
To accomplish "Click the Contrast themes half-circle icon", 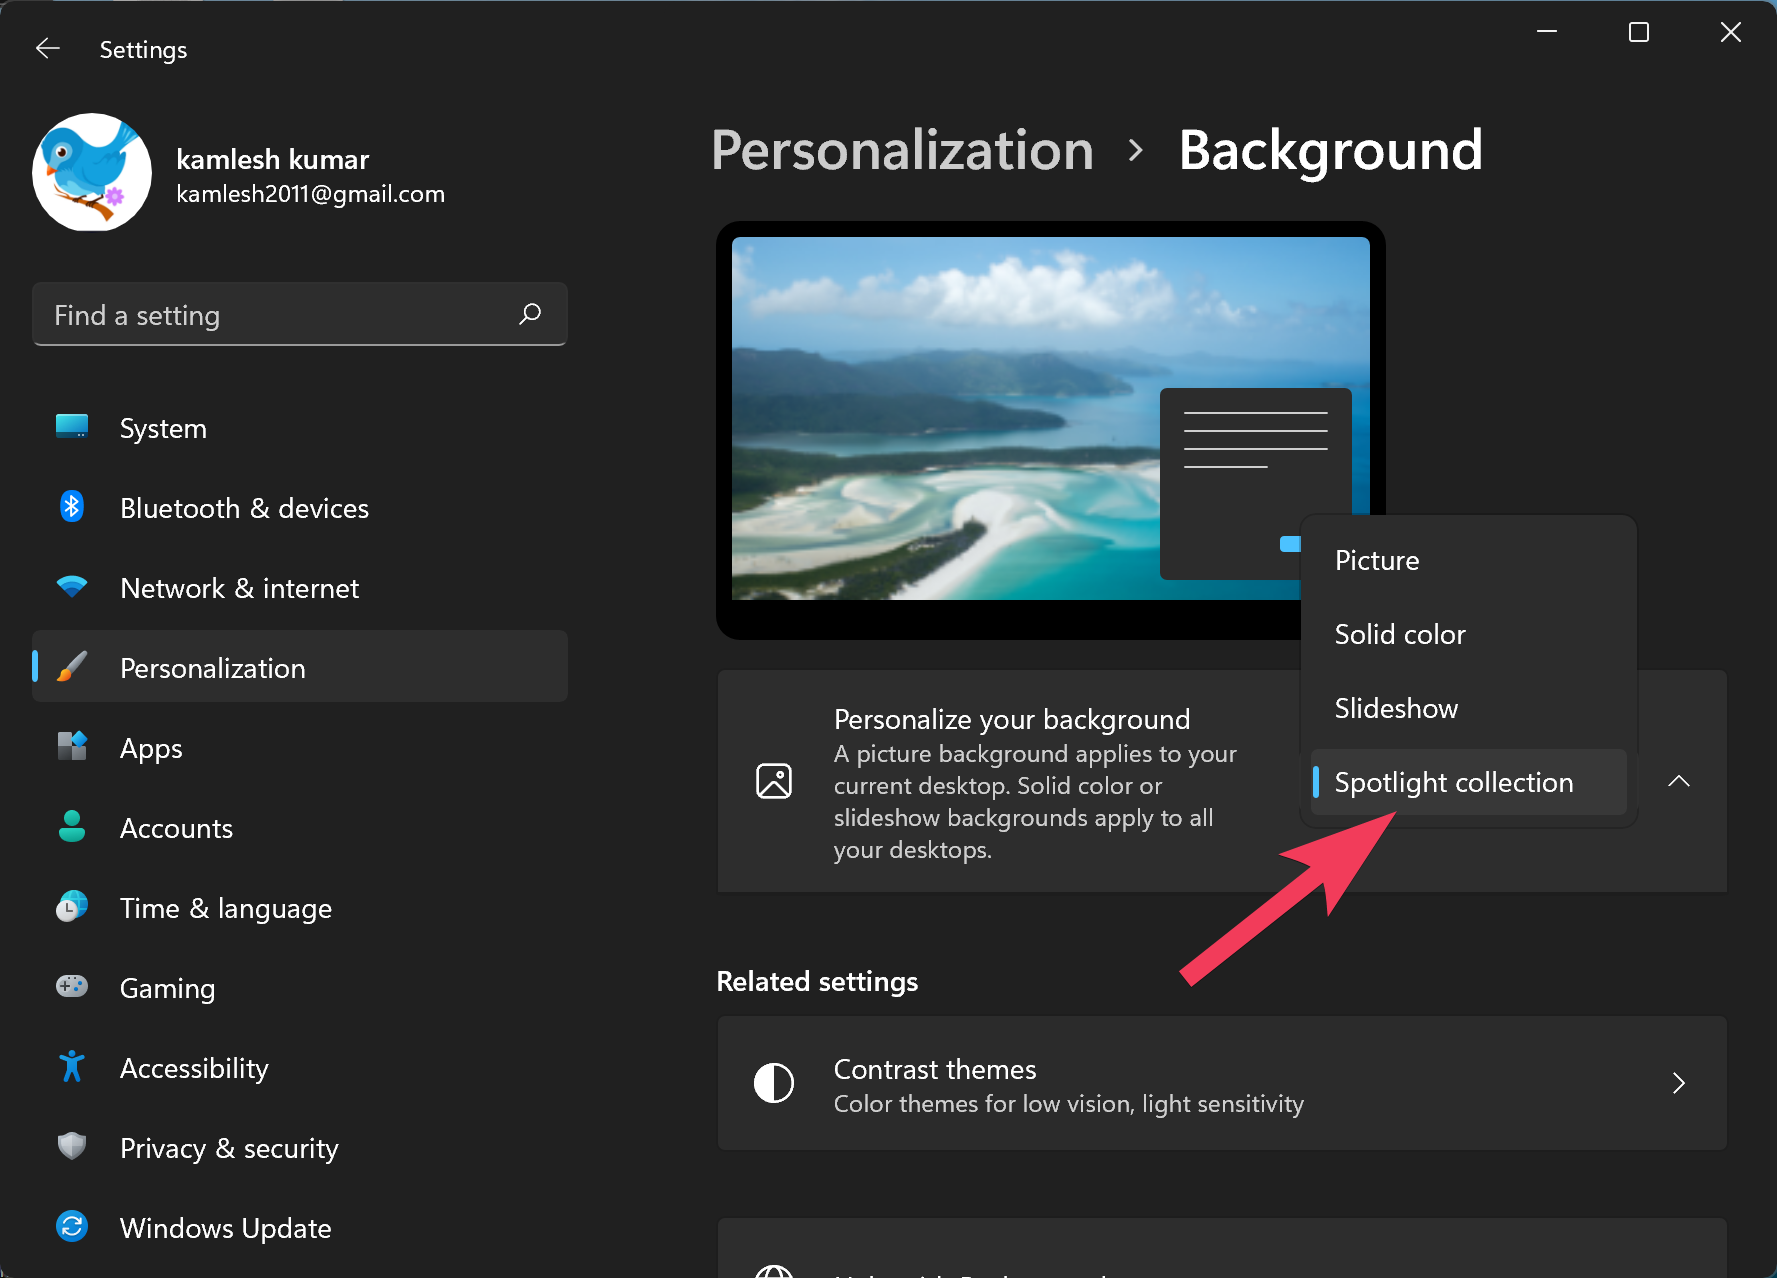I will 774,1083.
